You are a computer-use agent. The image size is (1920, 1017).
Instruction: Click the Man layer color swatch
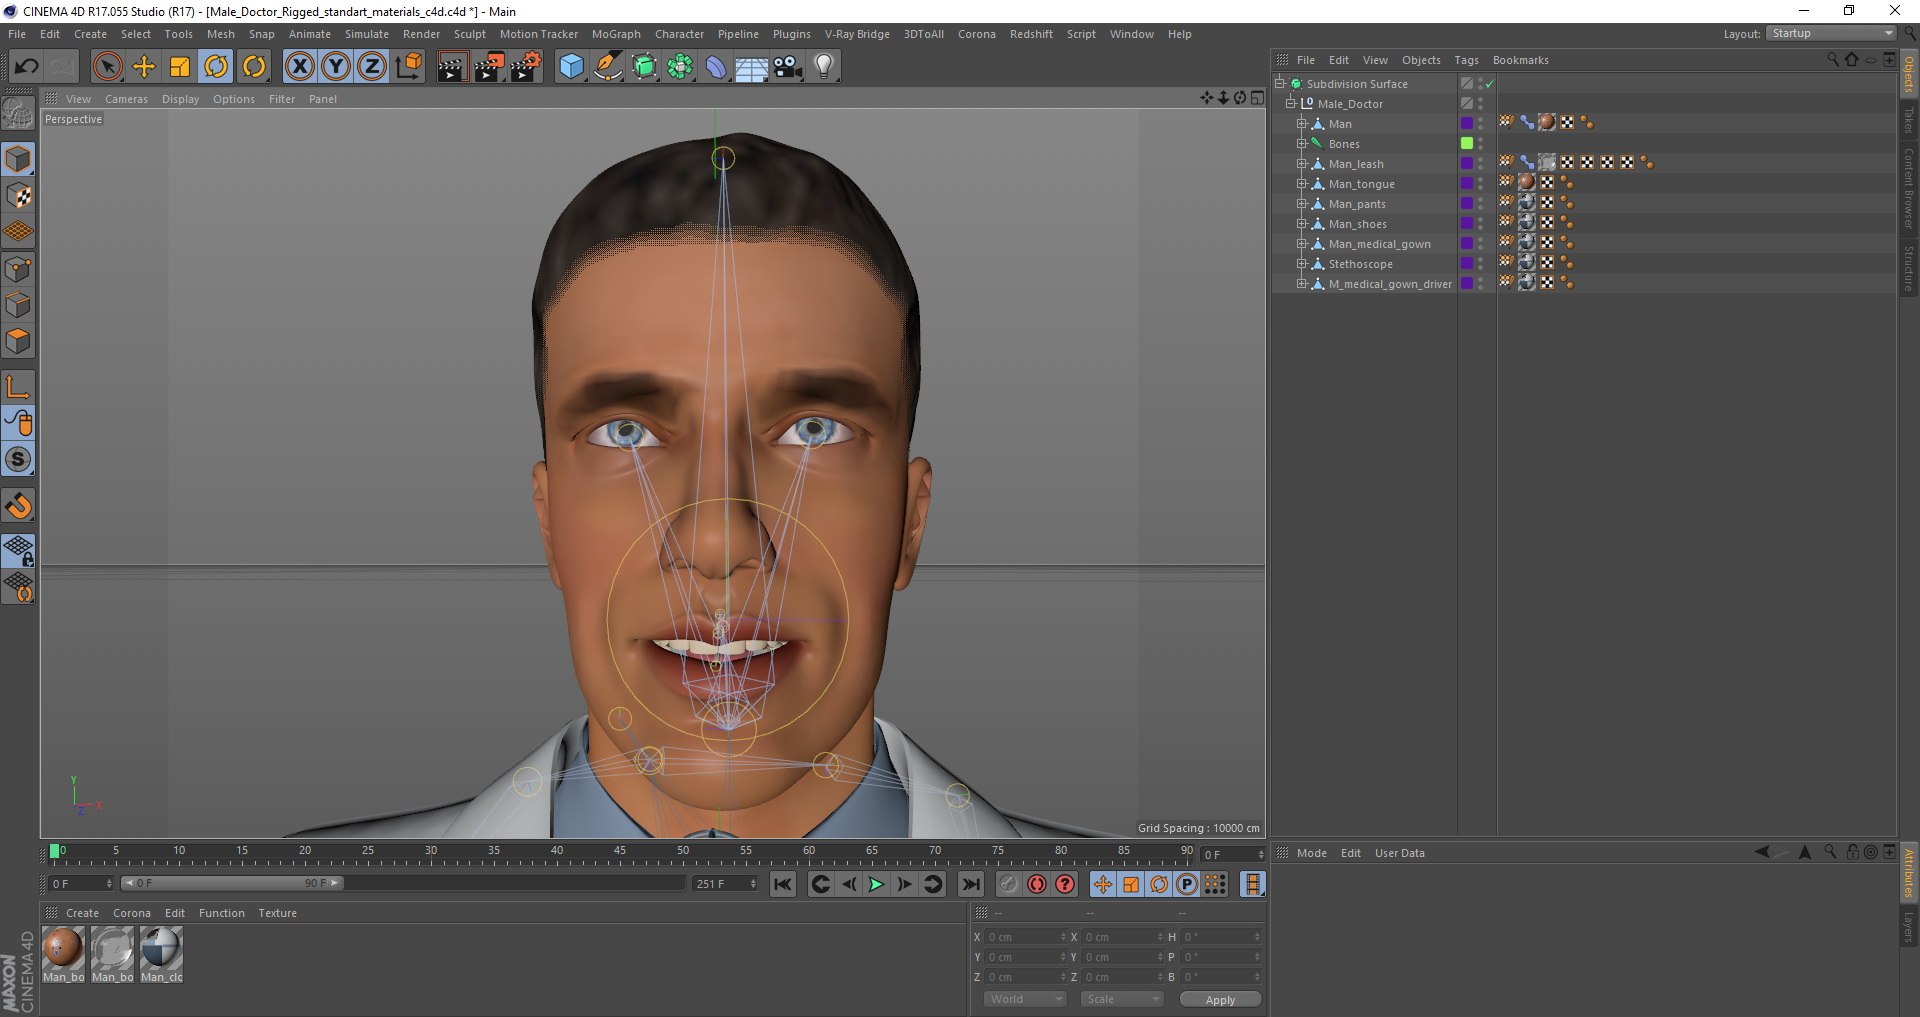[1466, 123]
